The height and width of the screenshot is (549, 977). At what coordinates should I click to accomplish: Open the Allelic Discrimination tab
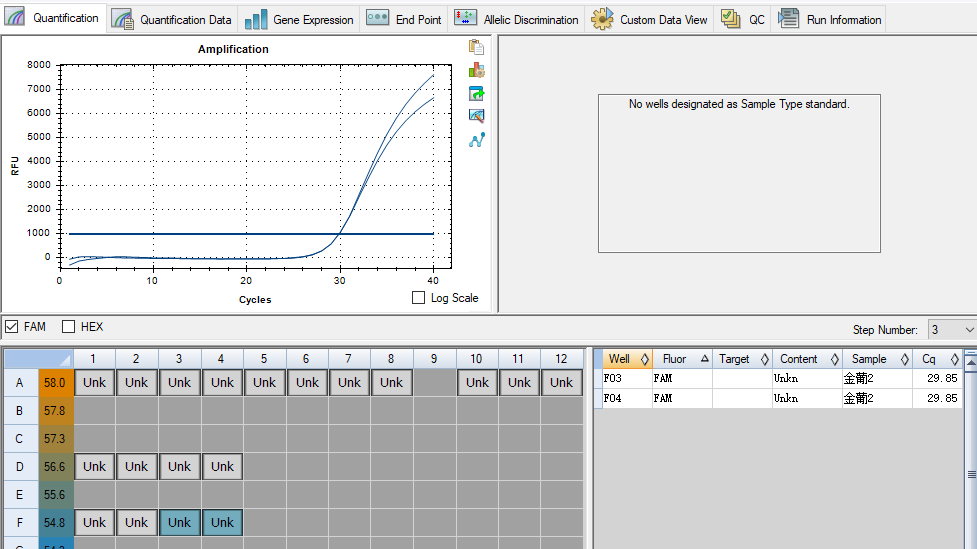click(517, 19)
